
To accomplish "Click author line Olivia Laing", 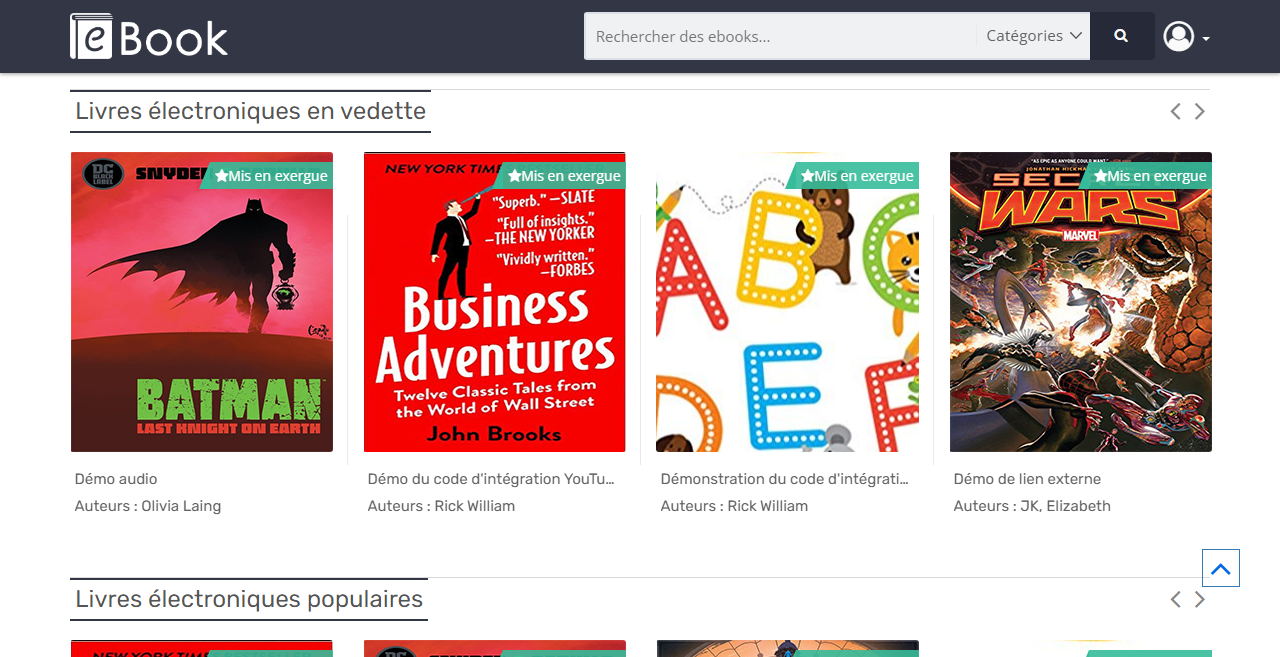I will tap(148, 506).
